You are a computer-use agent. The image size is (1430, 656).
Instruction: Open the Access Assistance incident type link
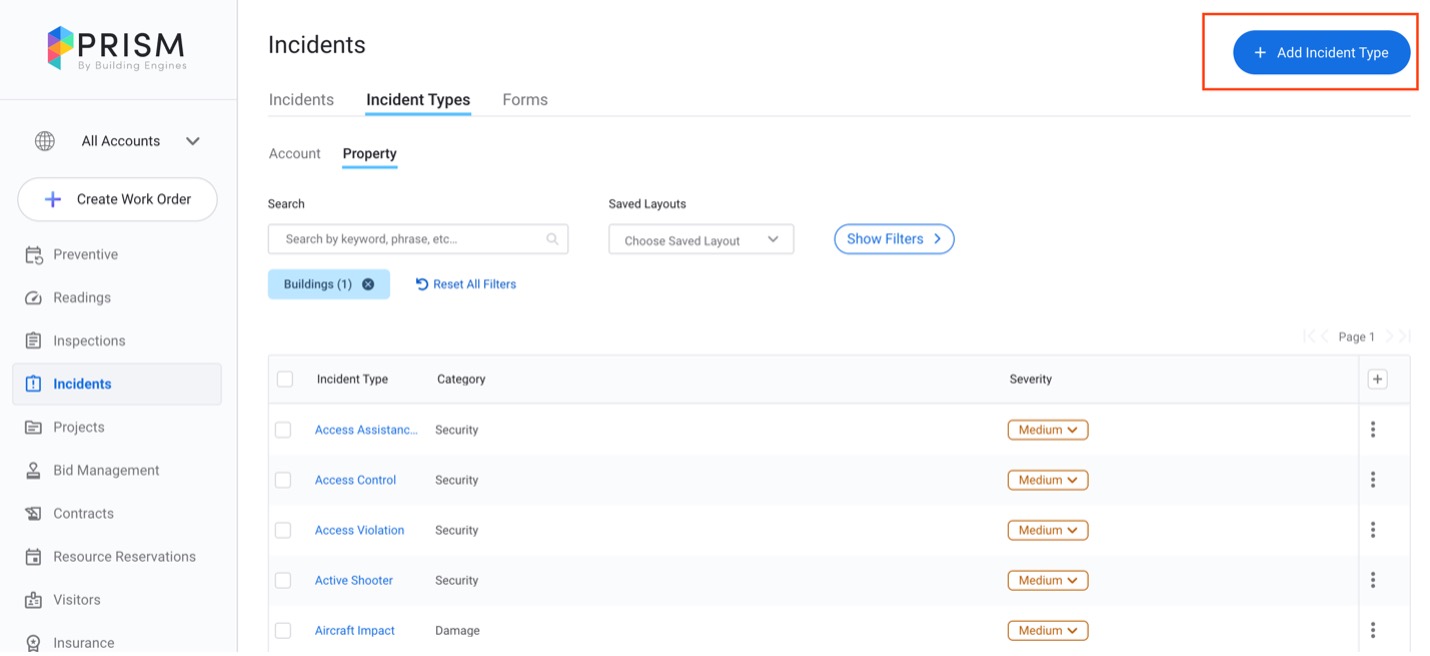pos(366,430)
